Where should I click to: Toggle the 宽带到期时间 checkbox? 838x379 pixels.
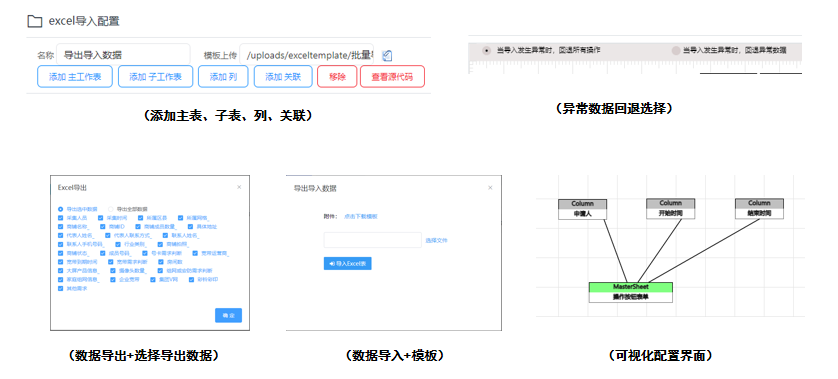60,262
